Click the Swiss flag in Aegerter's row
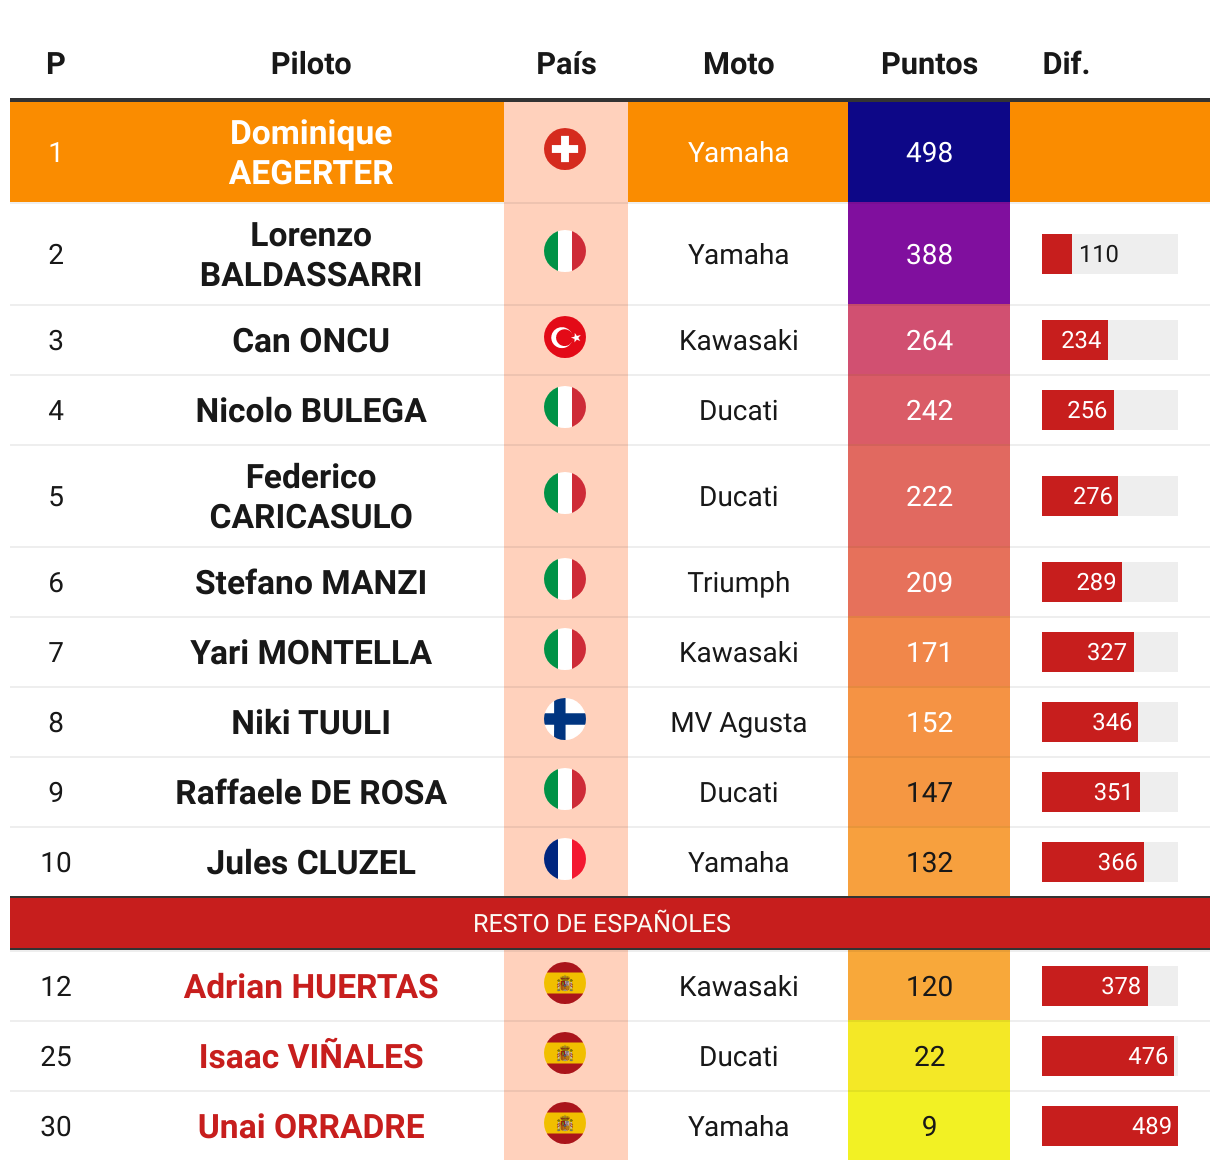 (x=565, y=150)
